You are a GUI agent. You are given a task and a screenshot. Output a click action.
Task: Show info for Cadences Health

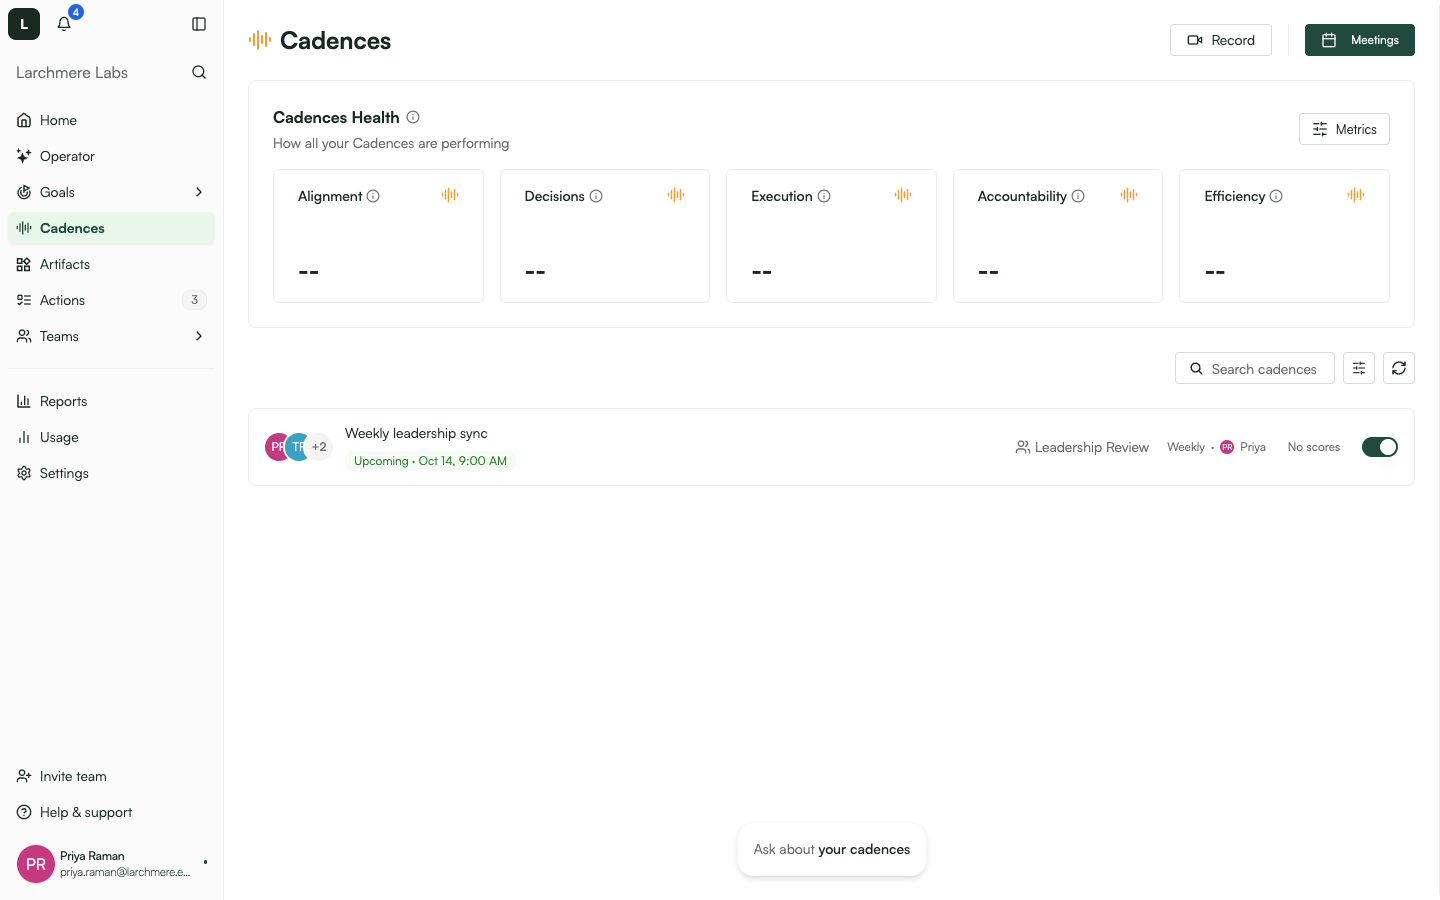(x=413, y=117)
